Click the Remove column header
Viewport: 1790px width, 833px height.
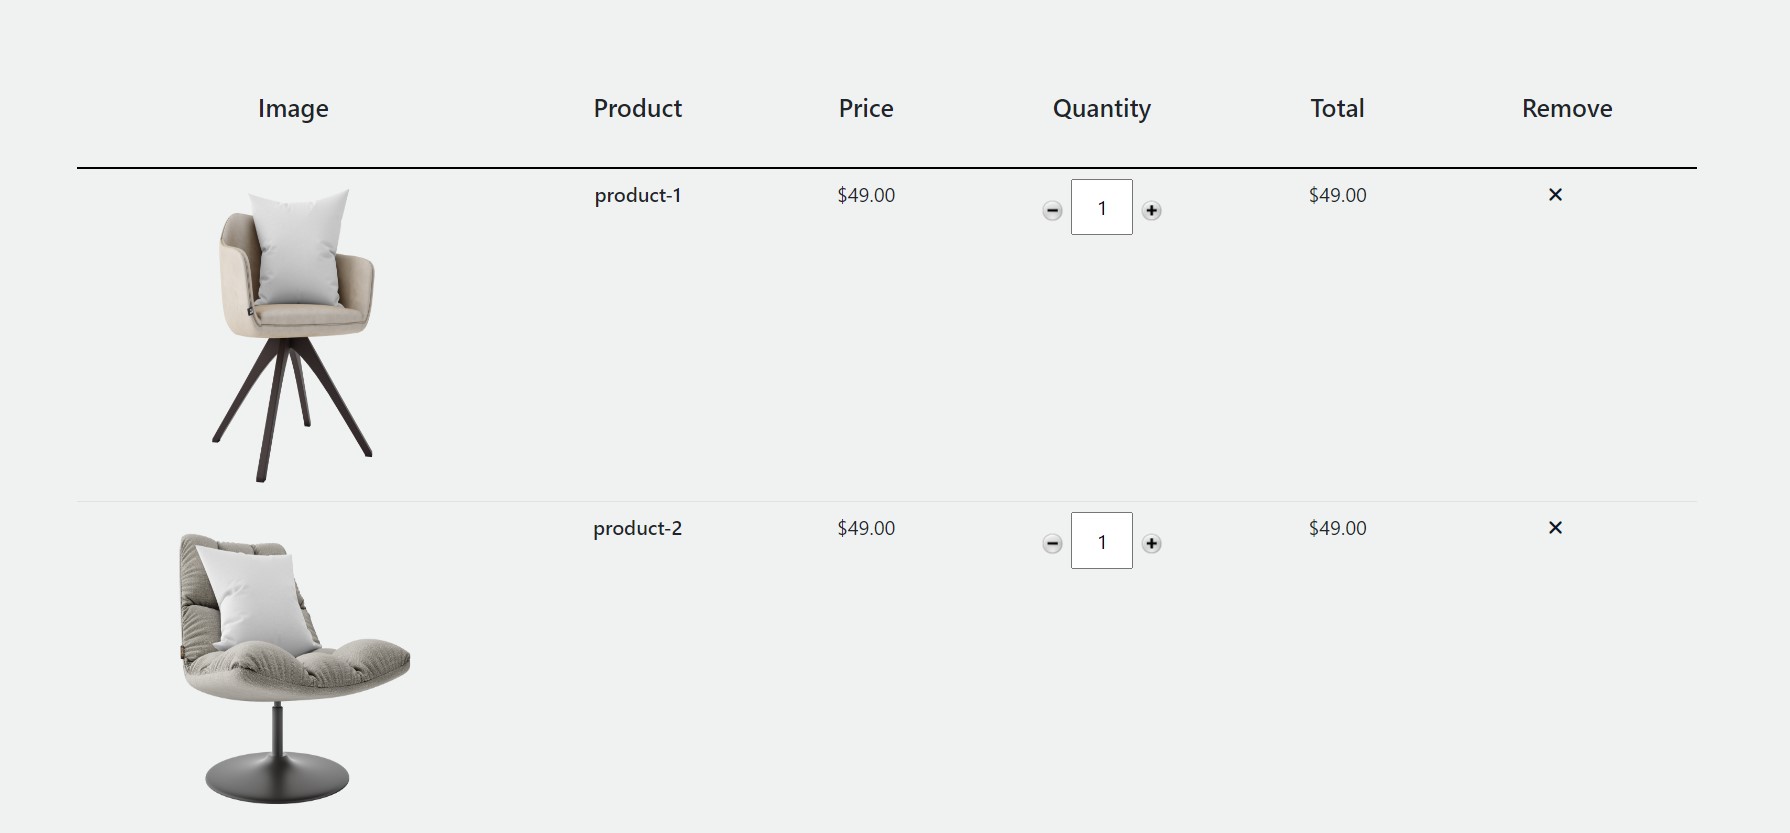pyautogui.click(x=1567, y=109)
